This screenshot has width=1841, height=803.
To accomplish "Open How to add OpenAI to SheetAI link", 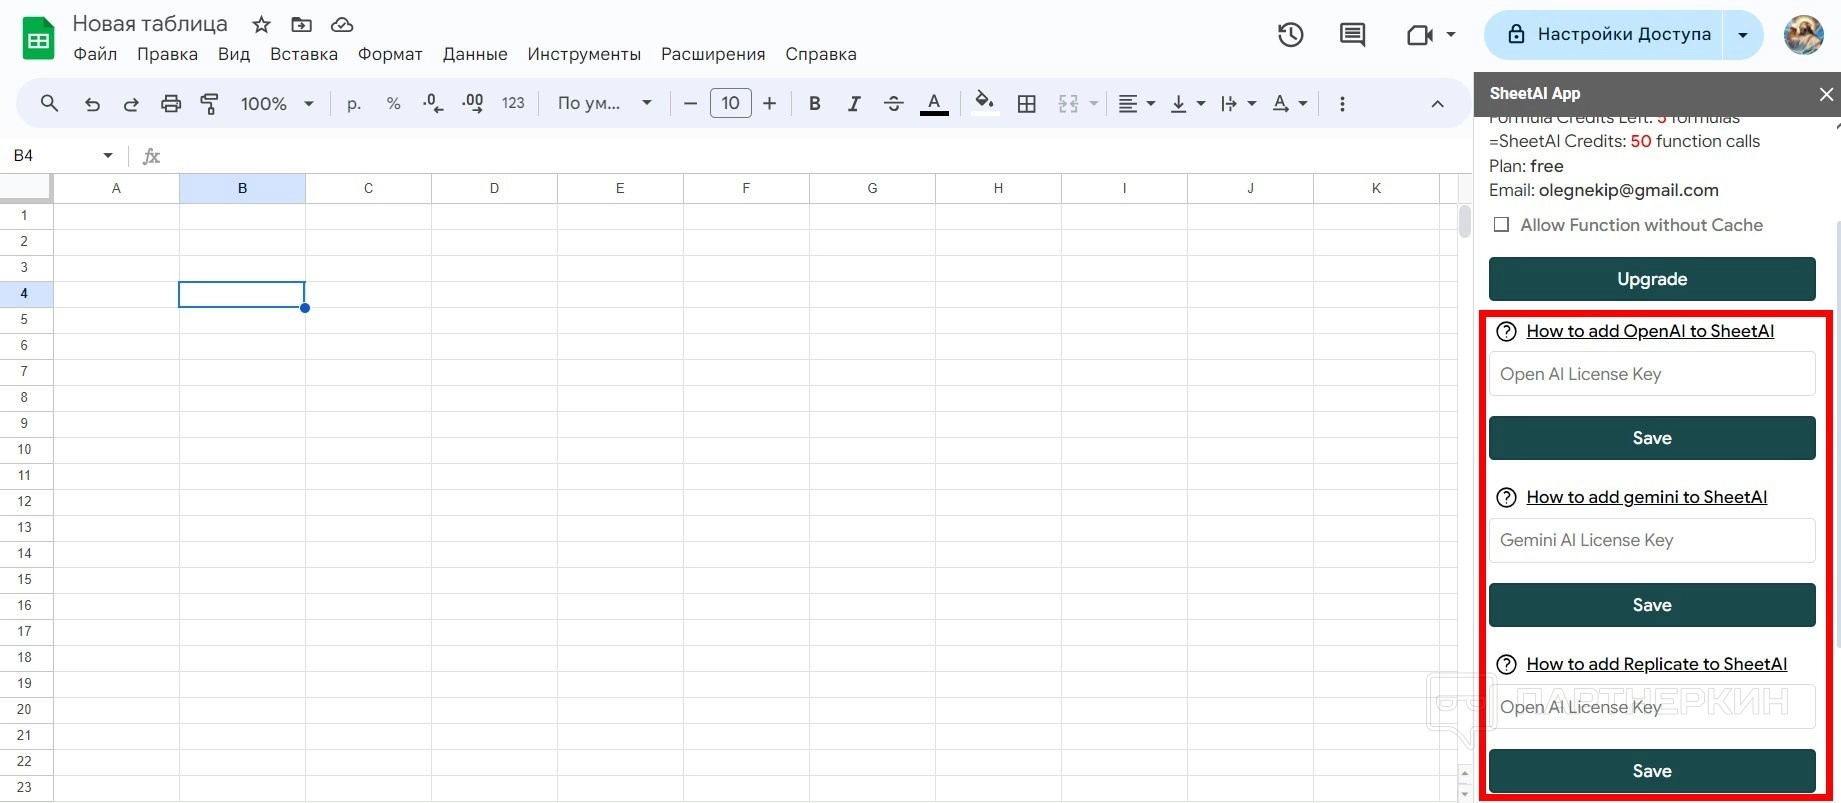I will [x=1650, y=332].
